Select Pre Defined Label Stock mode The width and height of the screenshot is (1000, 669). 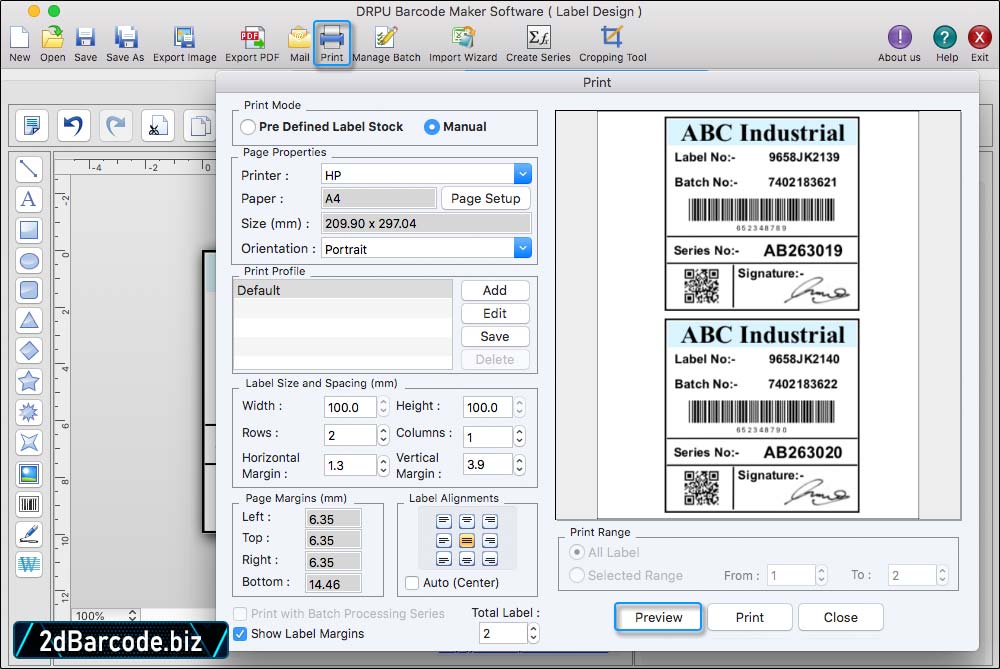(249, 127)
